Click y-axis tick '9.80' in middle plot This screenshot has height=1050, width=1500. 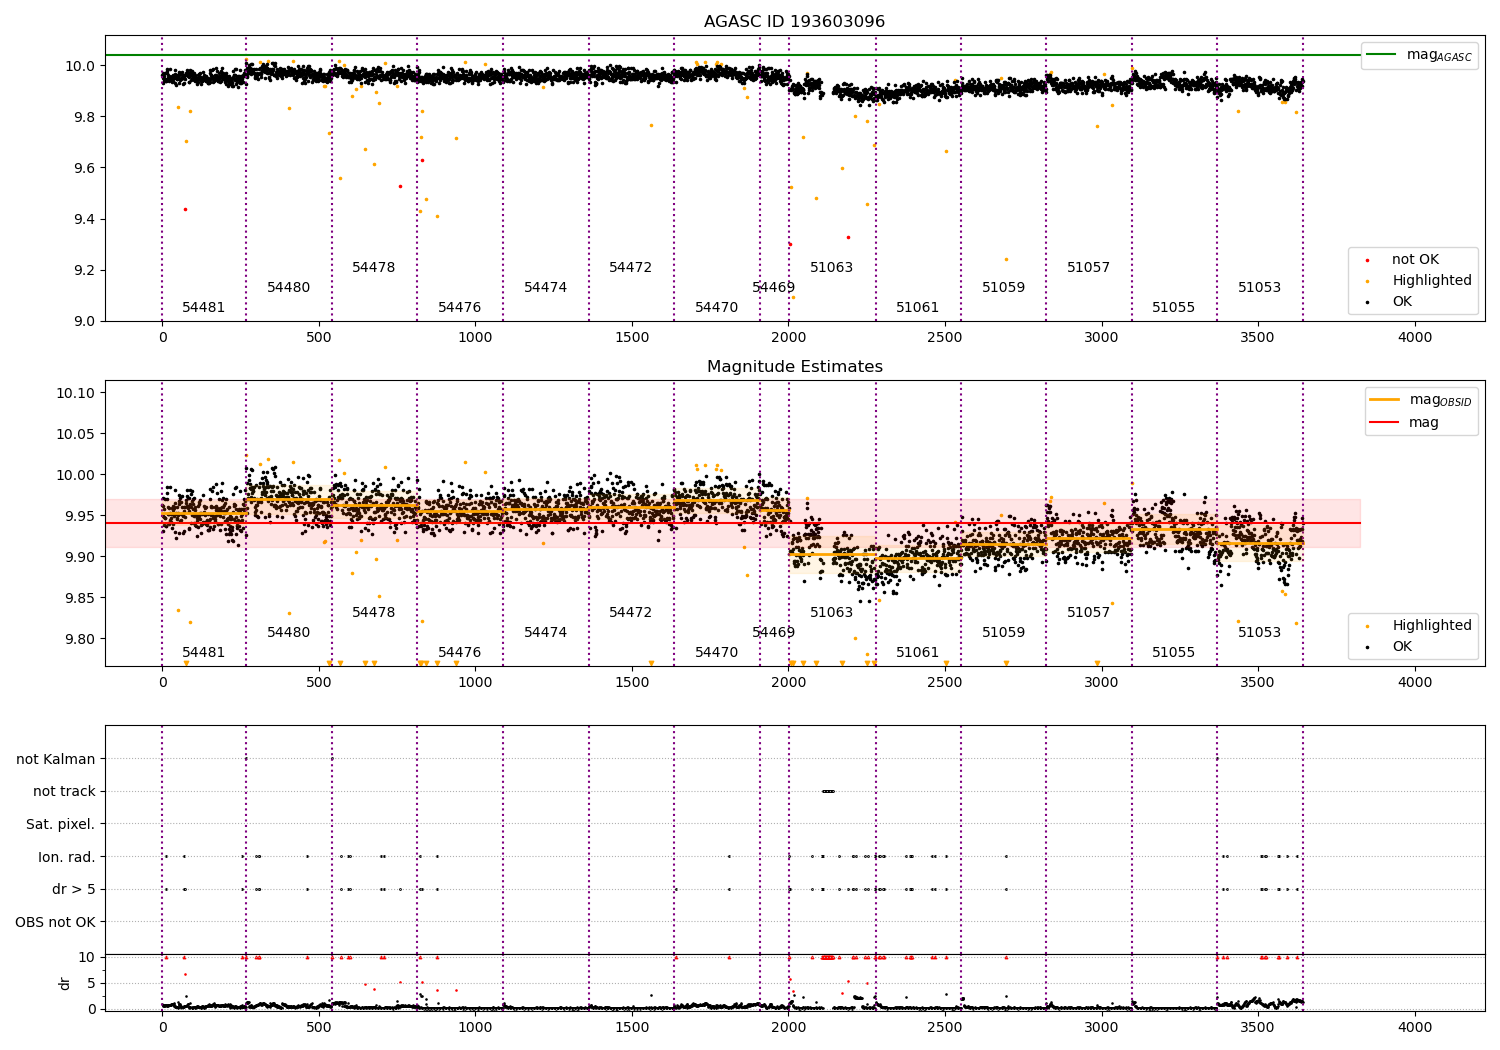80,639
